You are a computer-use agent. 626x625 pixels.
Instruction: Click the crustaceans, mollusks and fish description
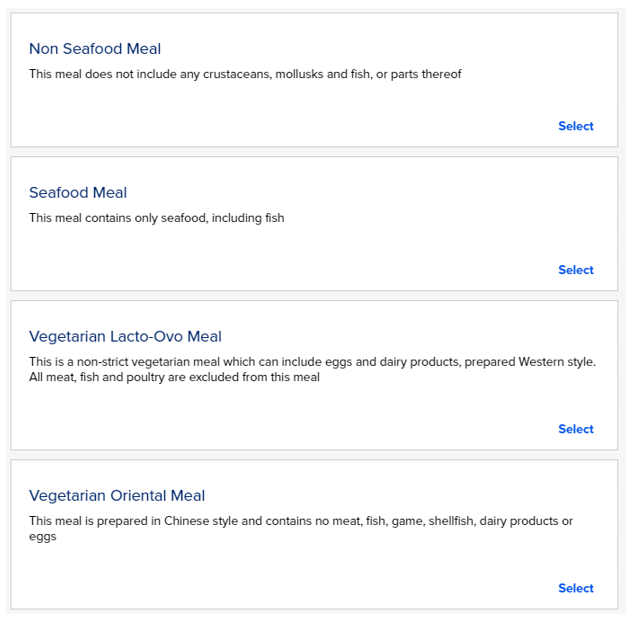[x=245, y=74]
